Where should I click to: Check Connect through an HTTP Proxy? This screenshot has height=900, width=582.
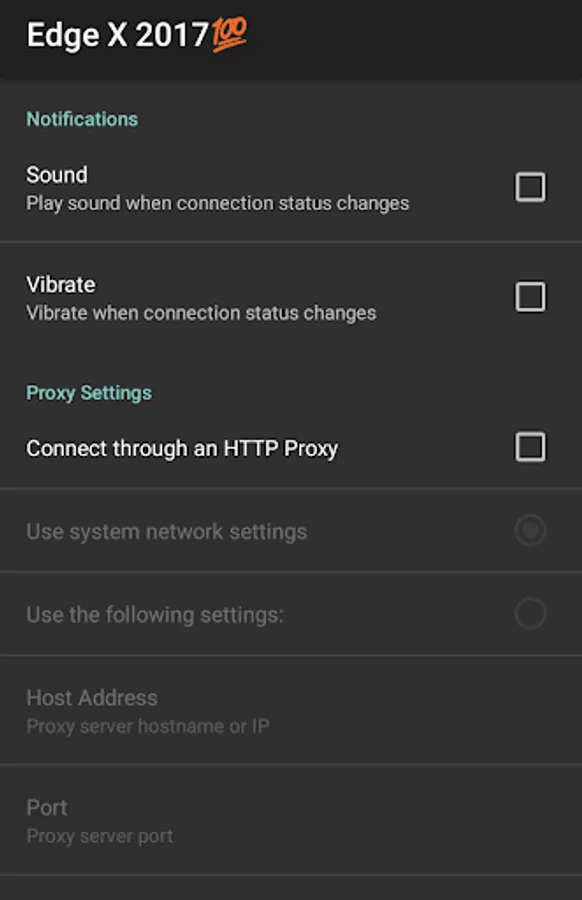click(531, 447)
